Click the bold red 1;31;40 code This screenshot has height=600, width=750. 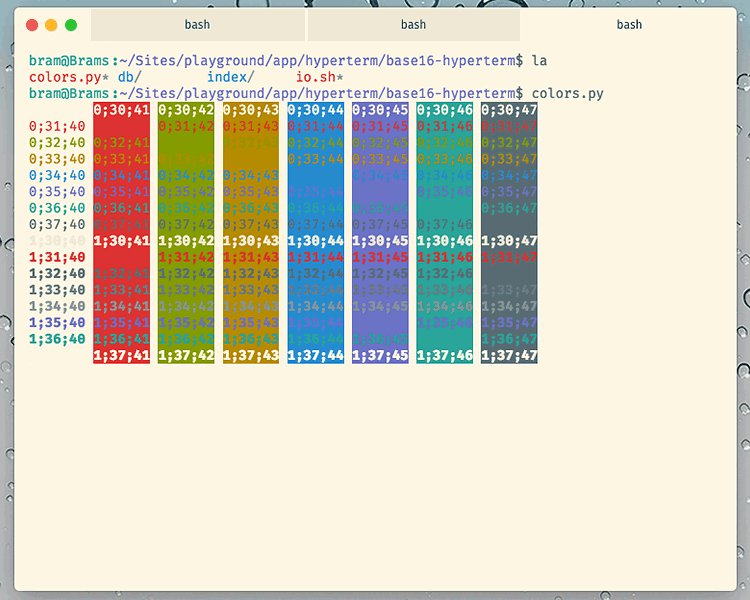pos(57,257)
